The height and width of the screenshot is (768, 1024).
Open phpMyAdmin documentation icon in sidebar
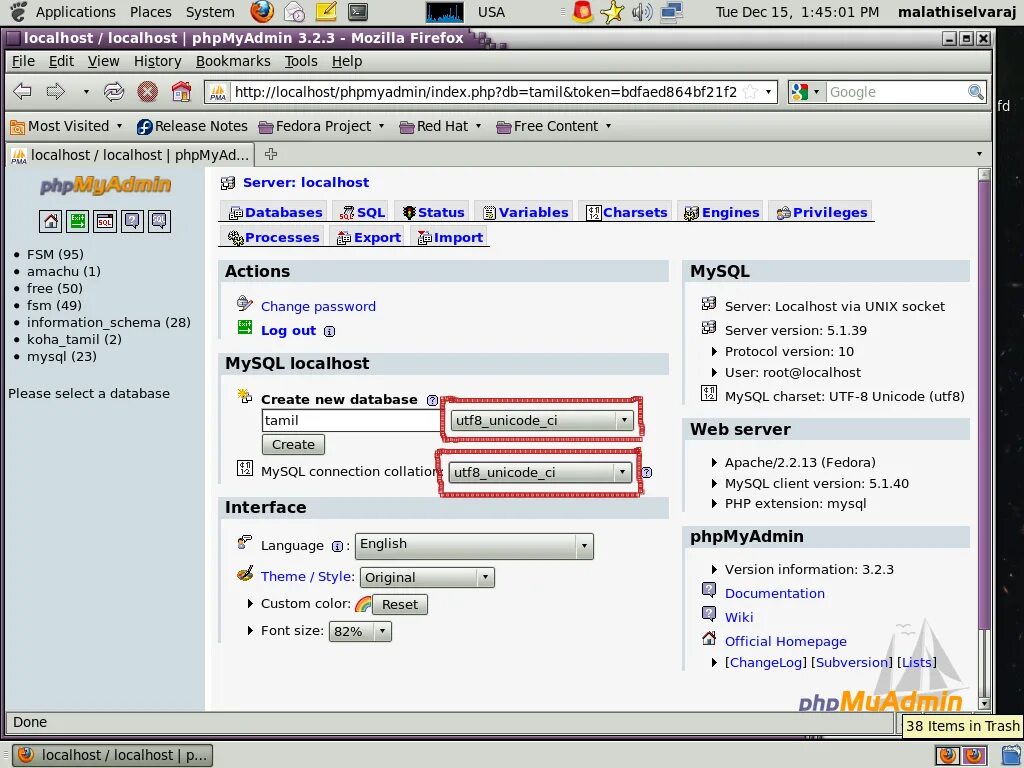point(132,221)
